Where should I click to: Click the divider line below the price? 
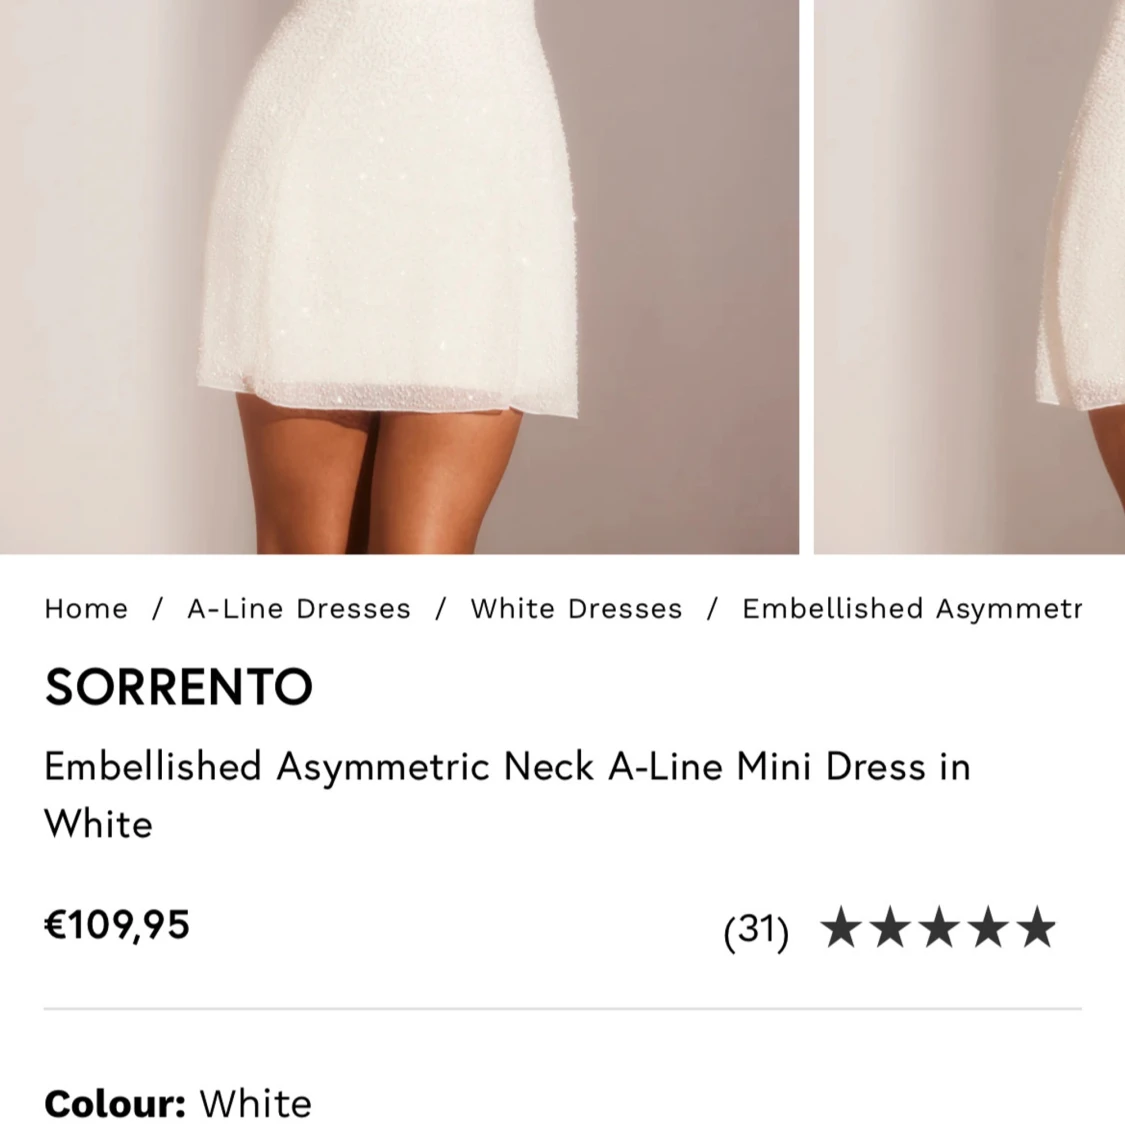(x=562, y=1008)
